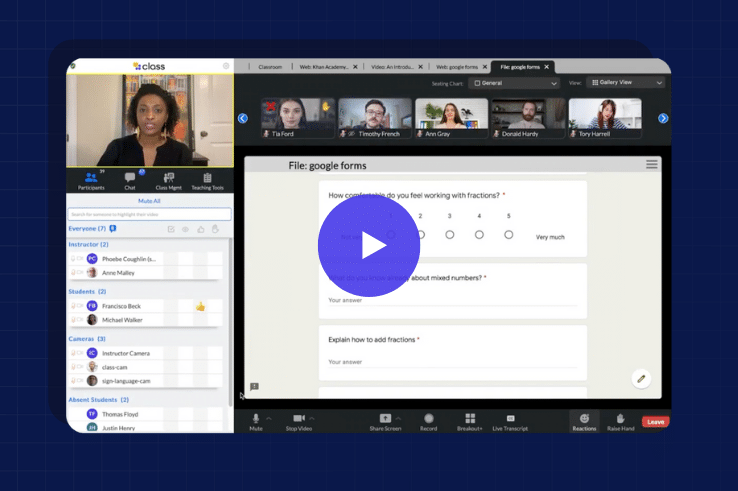Screen dimensions: 738x491
Task: Select Donald Hardy's video thumbnail
Action: coord(529,118)
